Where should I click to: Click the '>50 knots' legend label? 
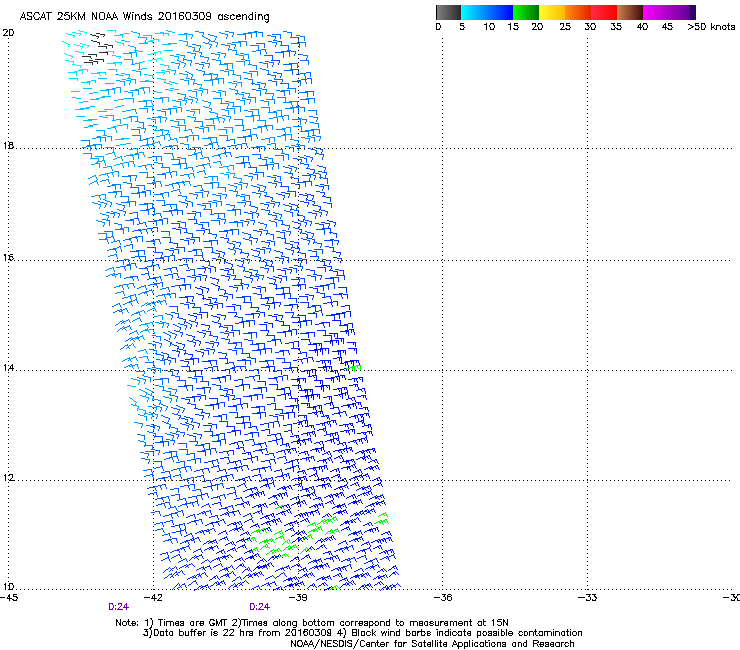[711, 27]
